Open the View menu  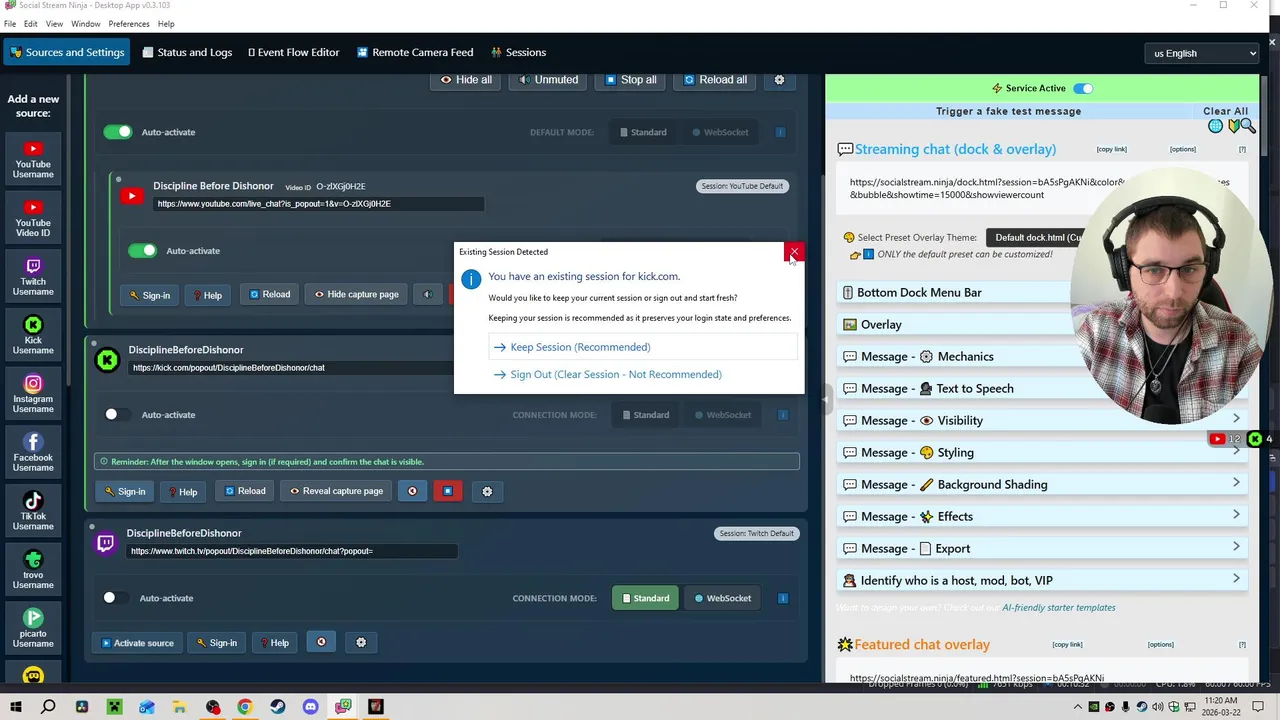point(54,23)
